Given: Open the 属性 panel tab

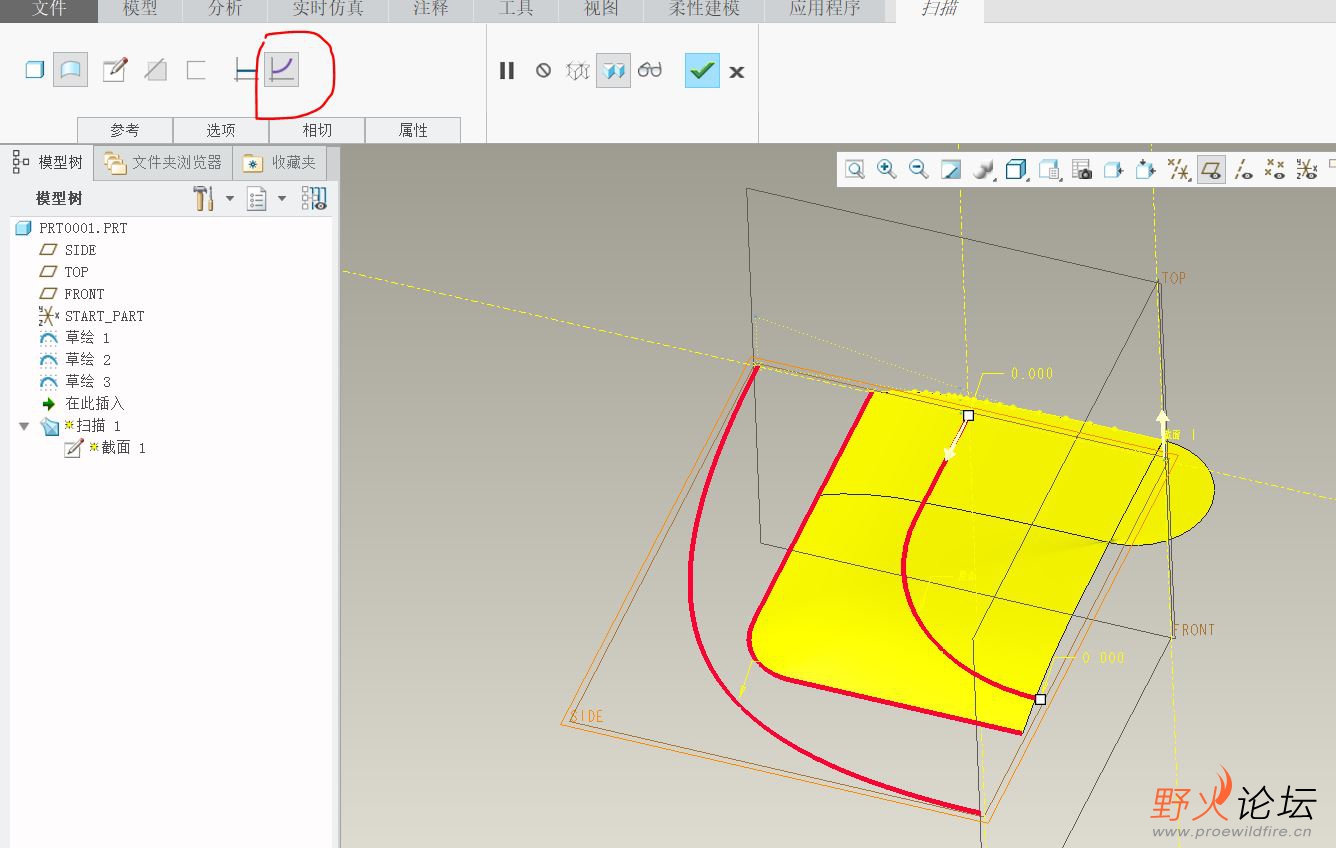Looking at the screenshot, I should pos(413,130).
